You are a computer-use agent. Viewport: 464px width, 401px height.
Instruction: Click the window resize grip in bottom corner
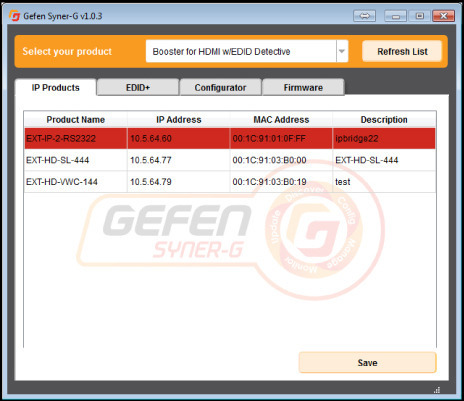pos(437,390)
